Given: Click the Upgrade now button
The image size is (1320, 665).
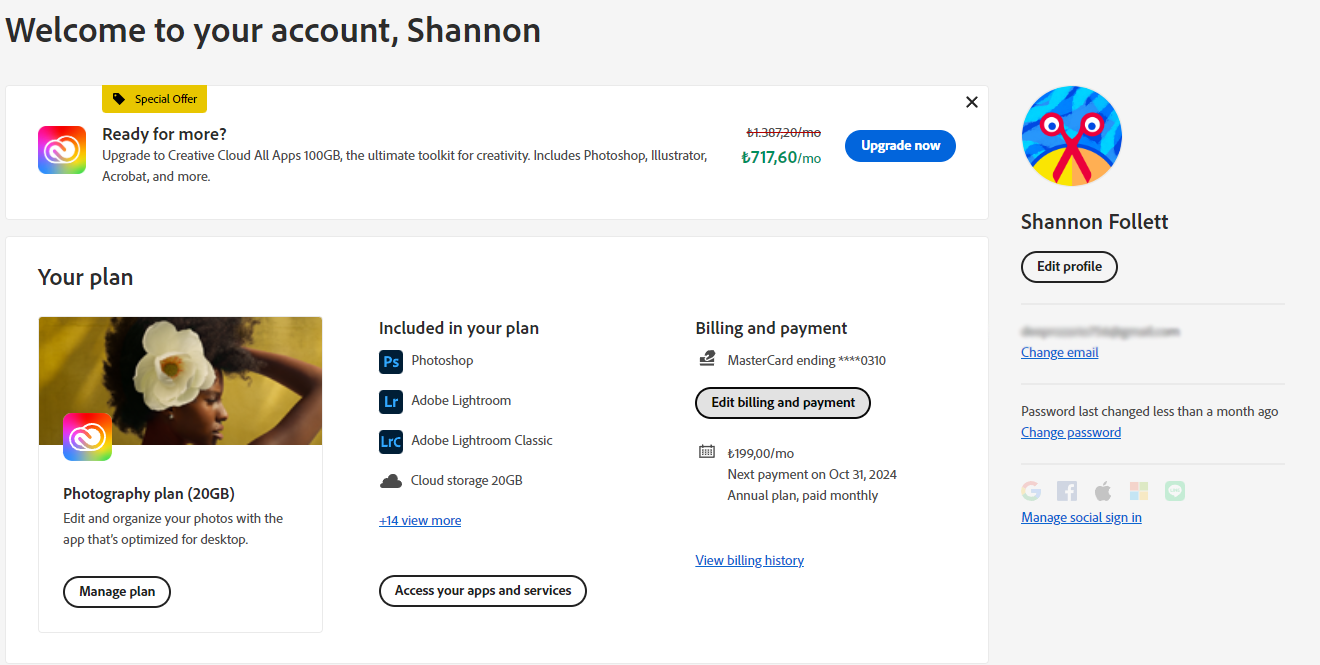Looking at the screenshot, I should click(x=900, y=146).
